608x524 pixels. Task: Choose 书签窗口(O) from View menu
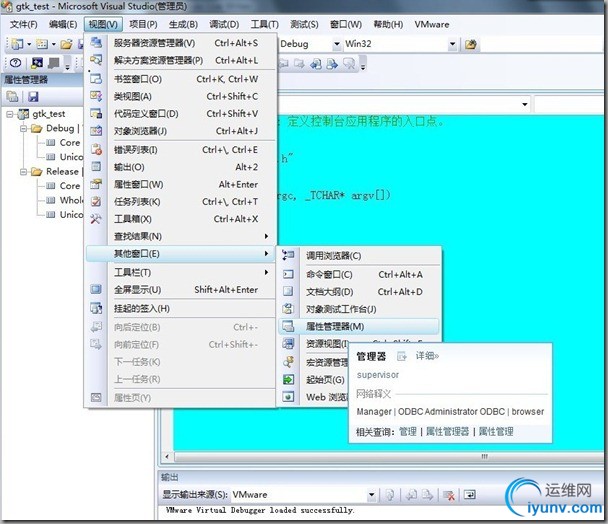click(x=181, y=79)
